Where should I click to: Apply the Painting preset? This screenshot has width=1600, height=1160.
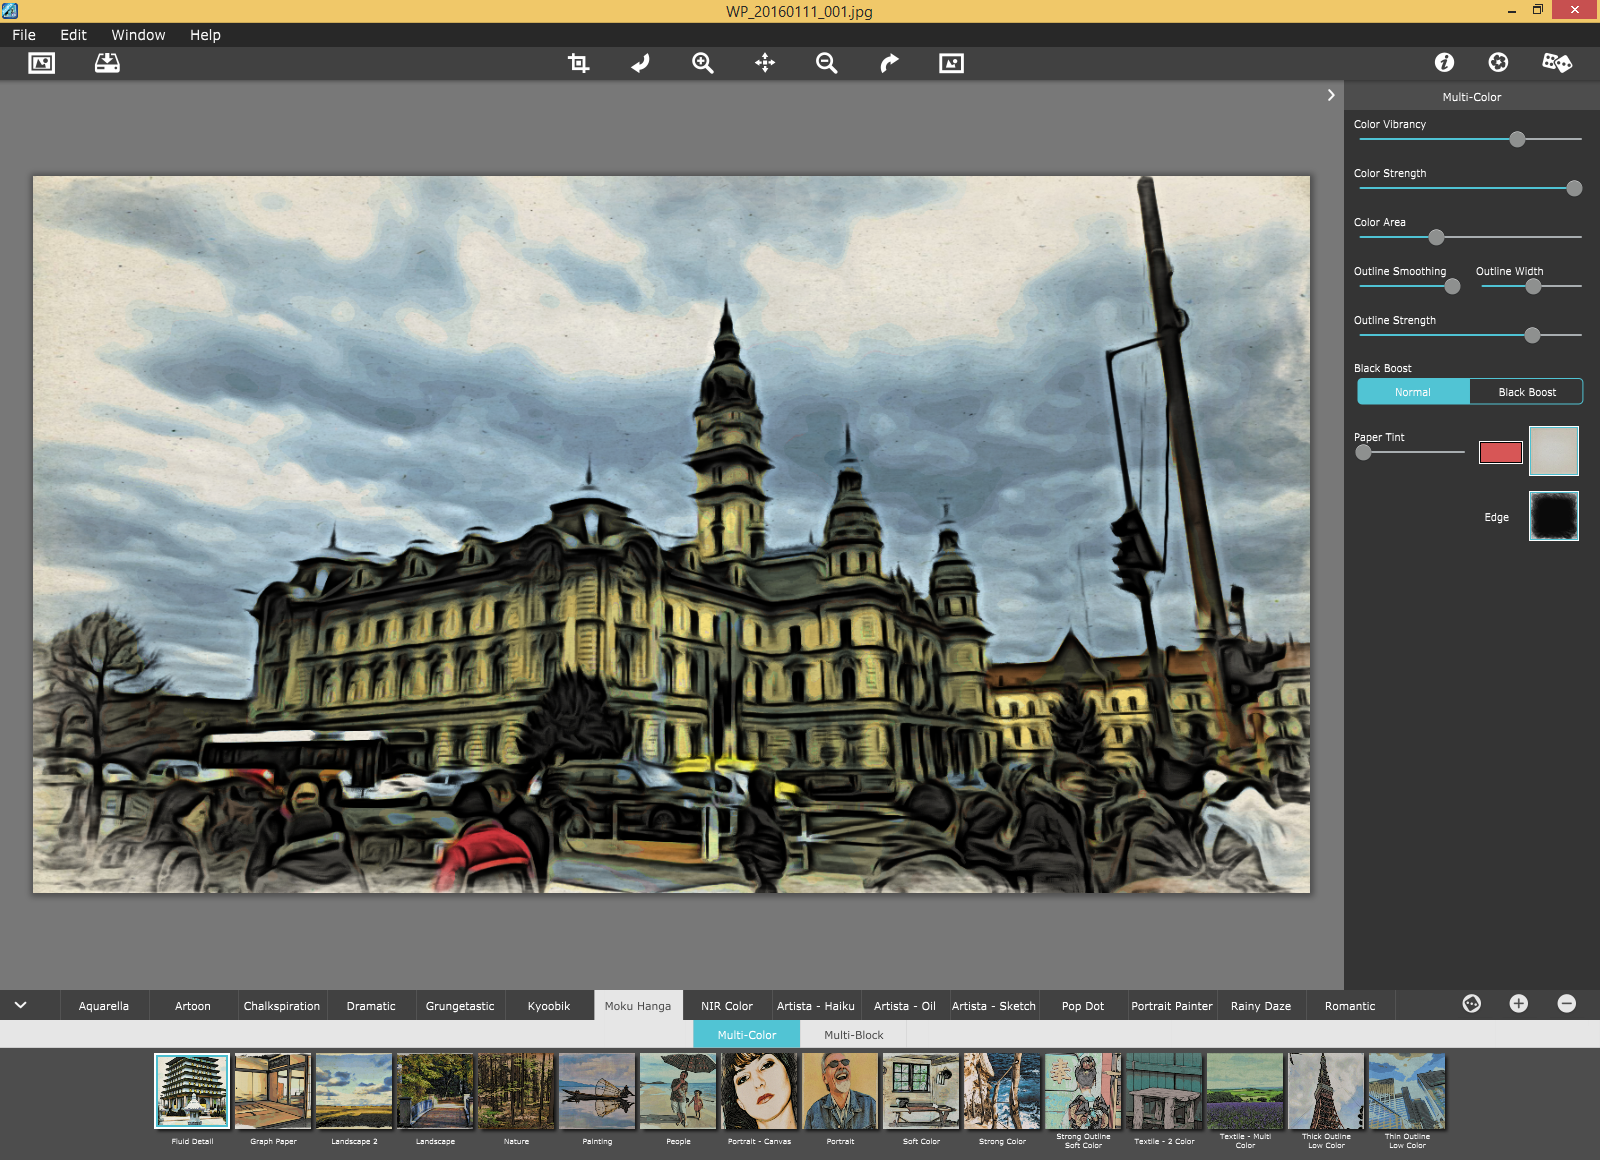597,1091
